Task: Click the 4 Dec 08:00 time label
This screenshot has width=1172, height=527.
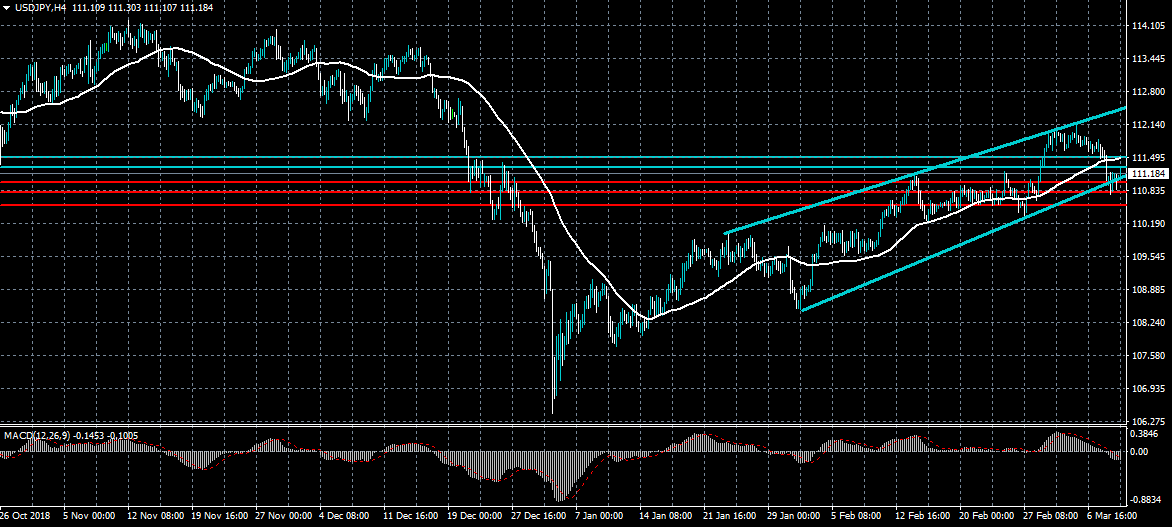Action: point(344,516)
